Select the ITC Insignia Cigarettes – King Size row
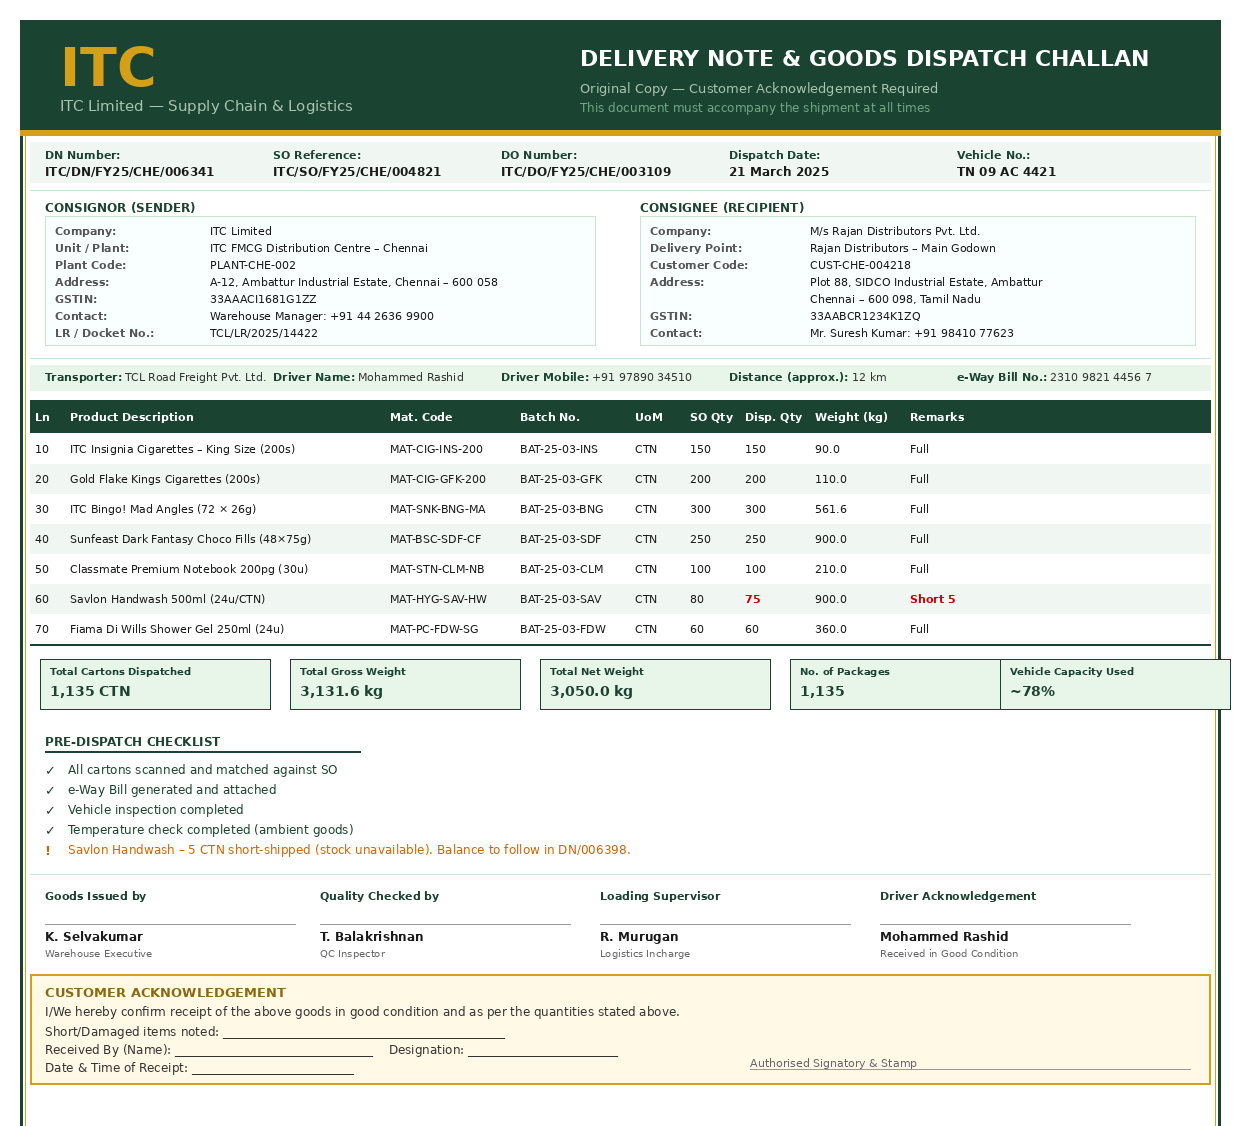Image resolution: width=1240 pixels, height=1126 pixels. click(x=620, y=449)
